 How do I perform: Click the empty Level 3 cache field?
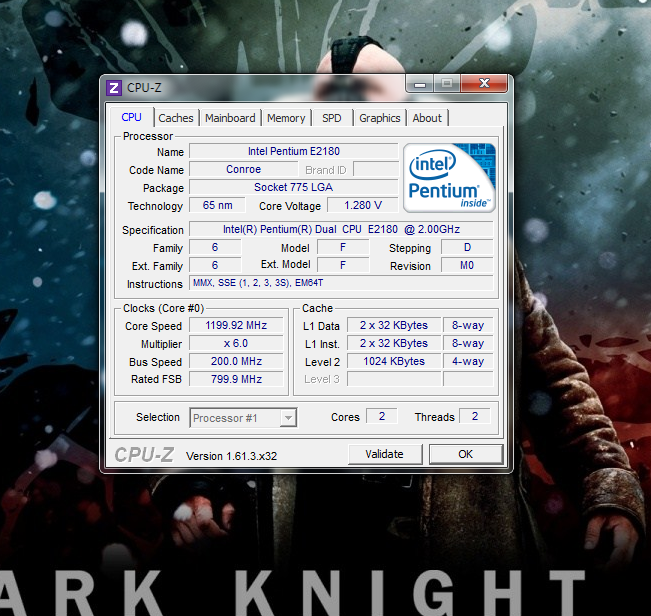[x=394, y=379]
